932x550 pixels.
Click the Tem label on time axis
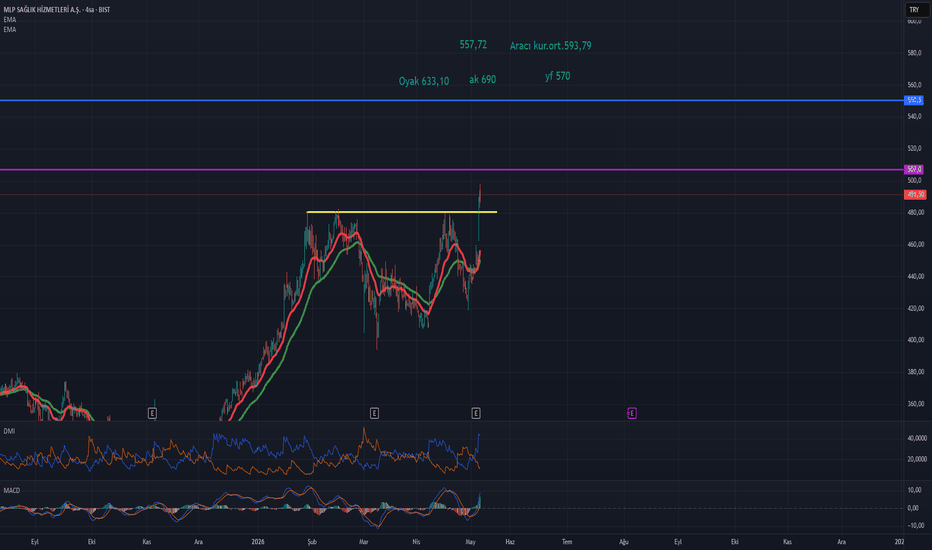pyautogui.click(x=567, y=542)
